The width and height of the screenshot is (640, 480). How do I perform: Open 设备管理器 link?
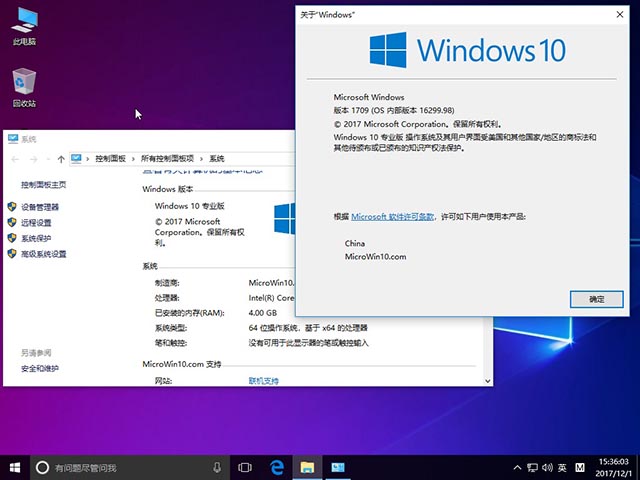(40, 207)
